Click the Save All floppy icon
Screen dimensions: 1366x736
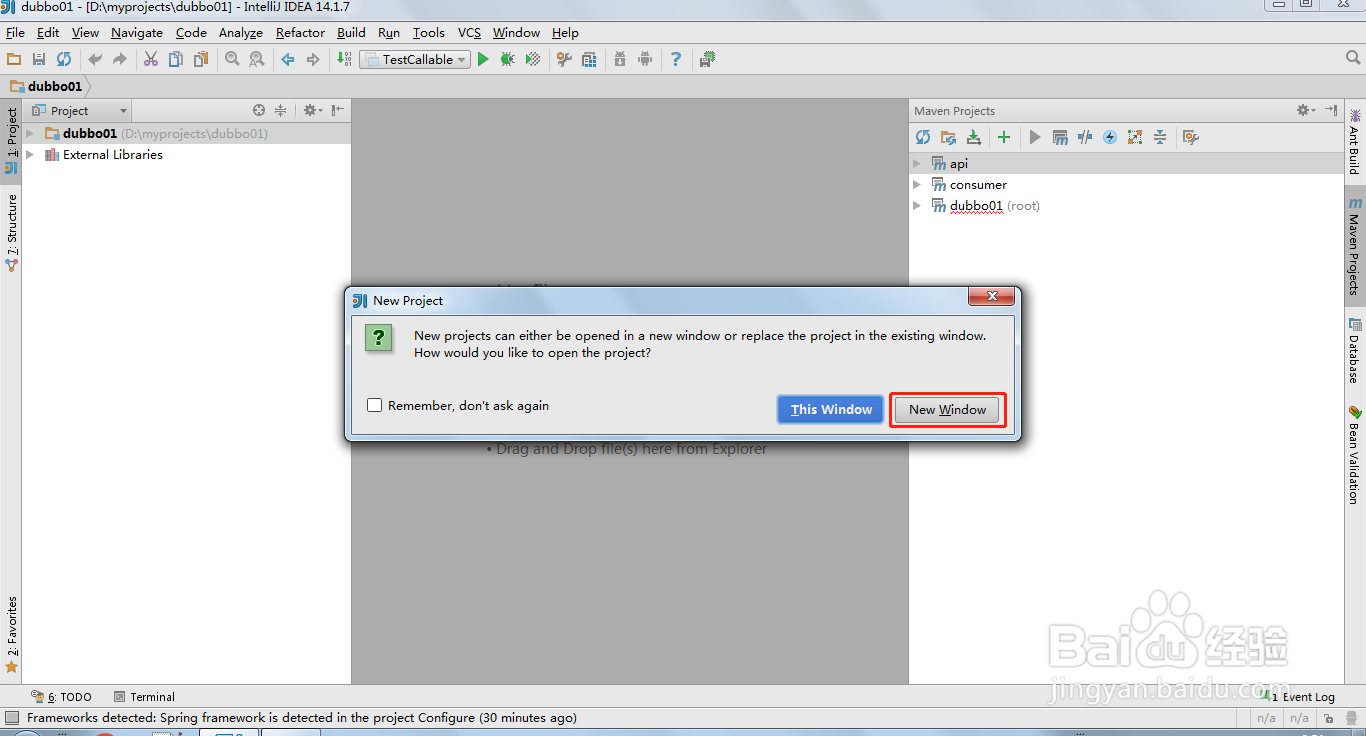click(x=39, y=60)
